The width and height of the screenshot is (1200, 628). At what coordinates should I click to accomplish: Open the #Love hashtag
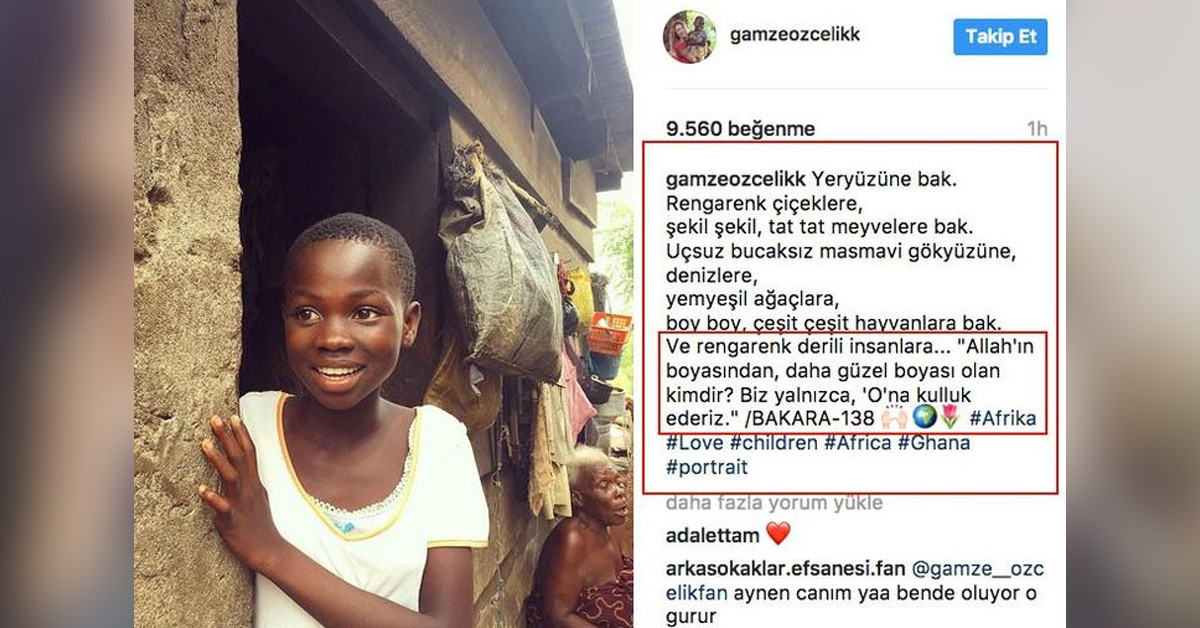click(x=697, y=442)
